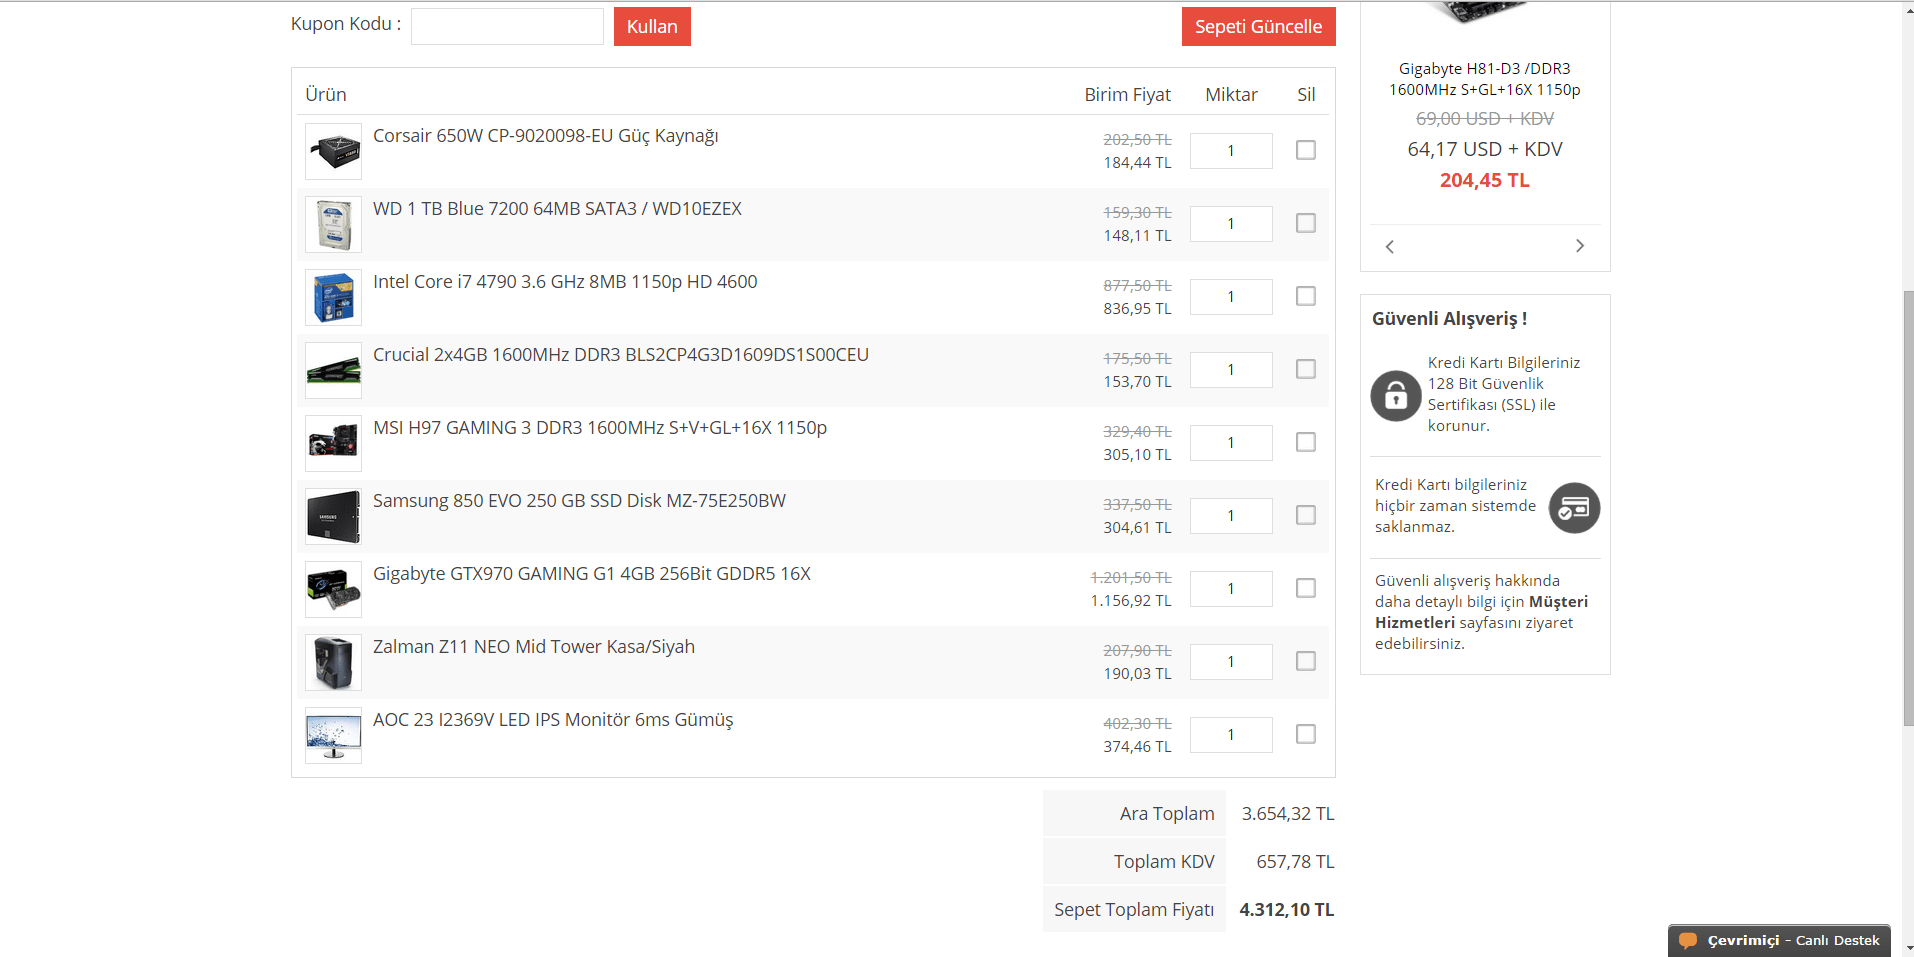Click the Corsair power supply product thumbnail
The image size is (1914, 957).
pyautogui.click(x=333, y=151)
